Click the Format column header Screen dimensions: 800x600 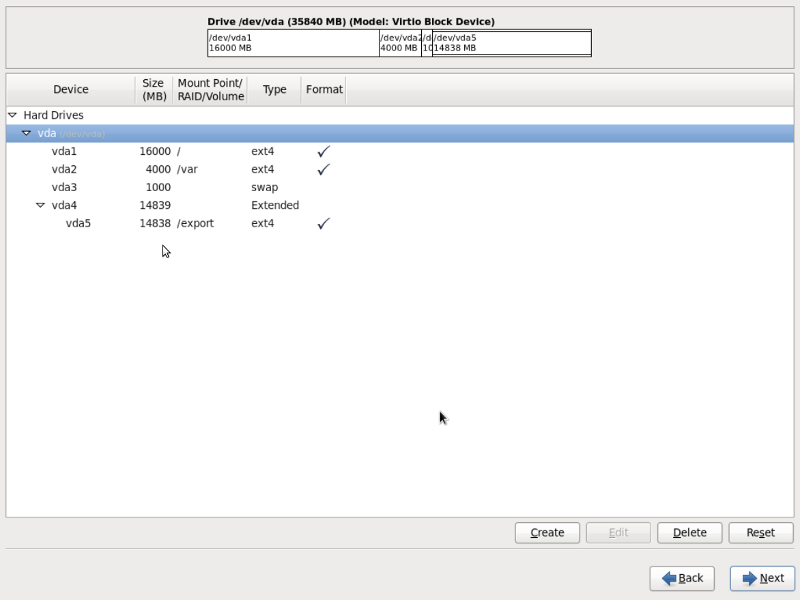(x=324, y=89)
